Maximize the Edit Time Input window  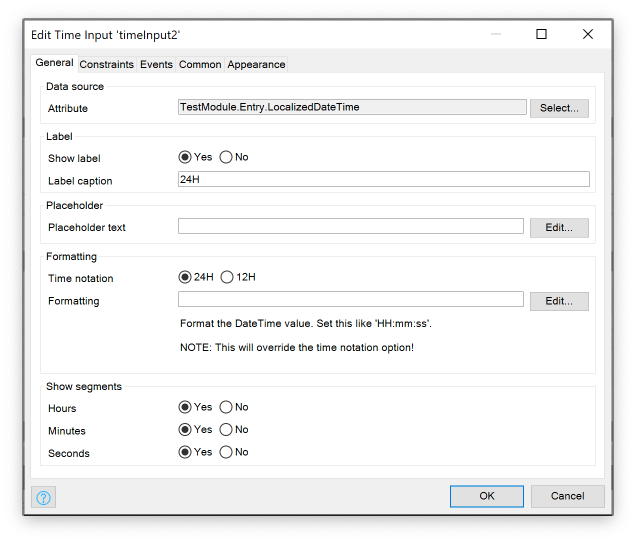(541, 34)
